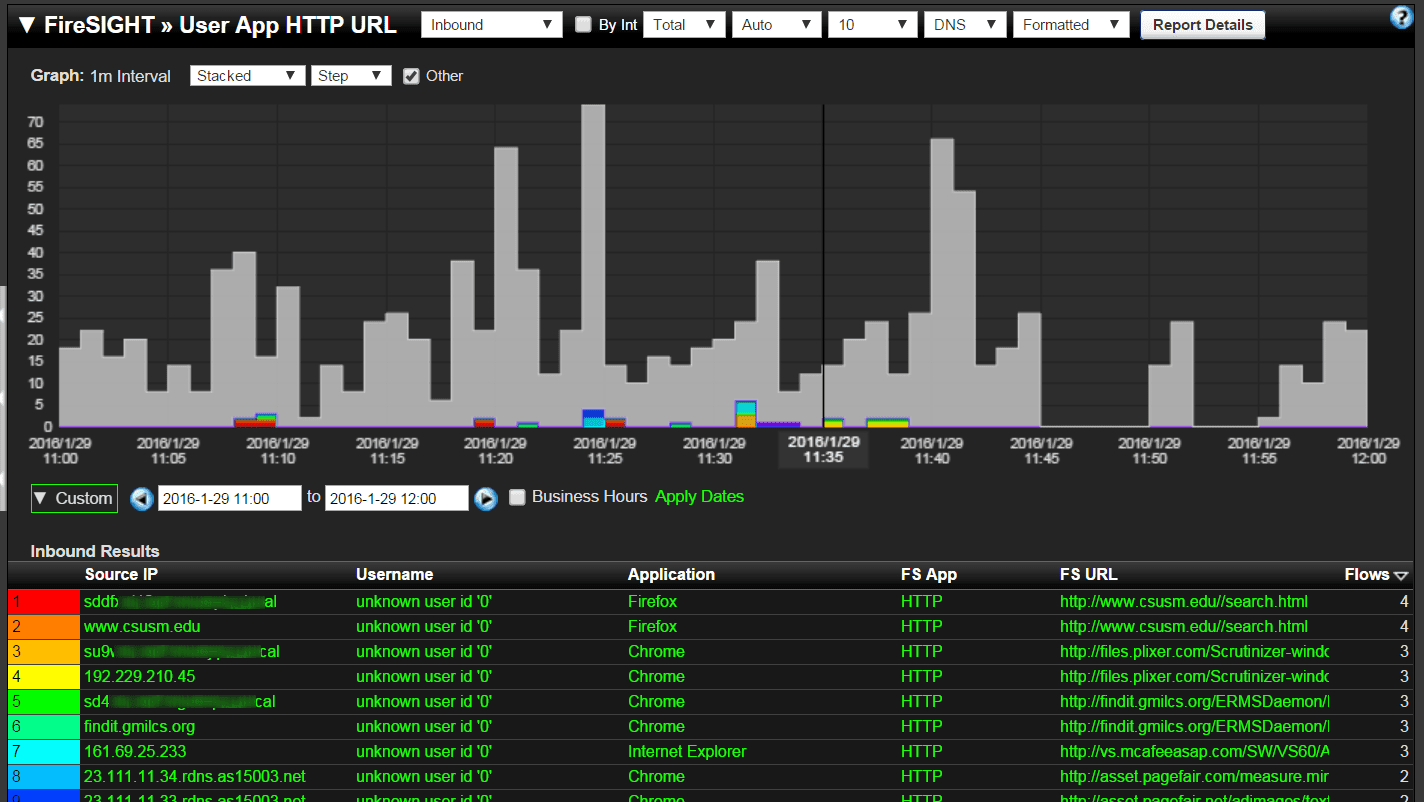Toggle the Business Hours checkbox
The image size is (1424, 802).
coord(517,497)
